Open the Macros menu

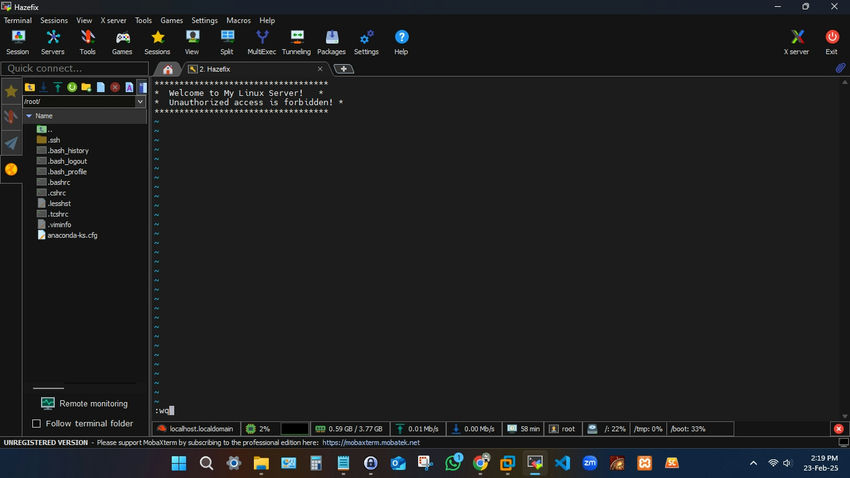tap(239, 21)
